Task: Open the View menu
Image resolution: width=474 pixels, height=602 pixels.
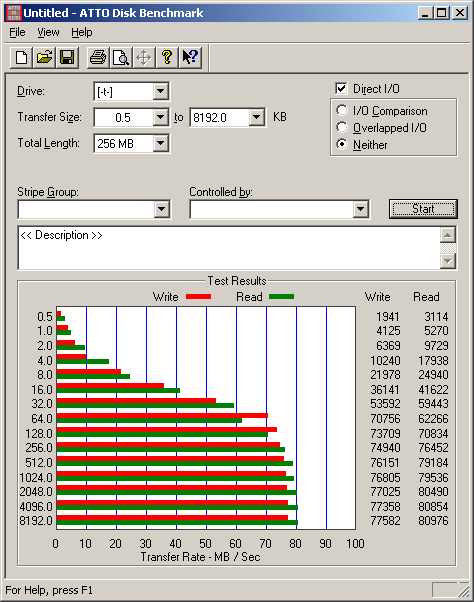Action: click(48, 32)
